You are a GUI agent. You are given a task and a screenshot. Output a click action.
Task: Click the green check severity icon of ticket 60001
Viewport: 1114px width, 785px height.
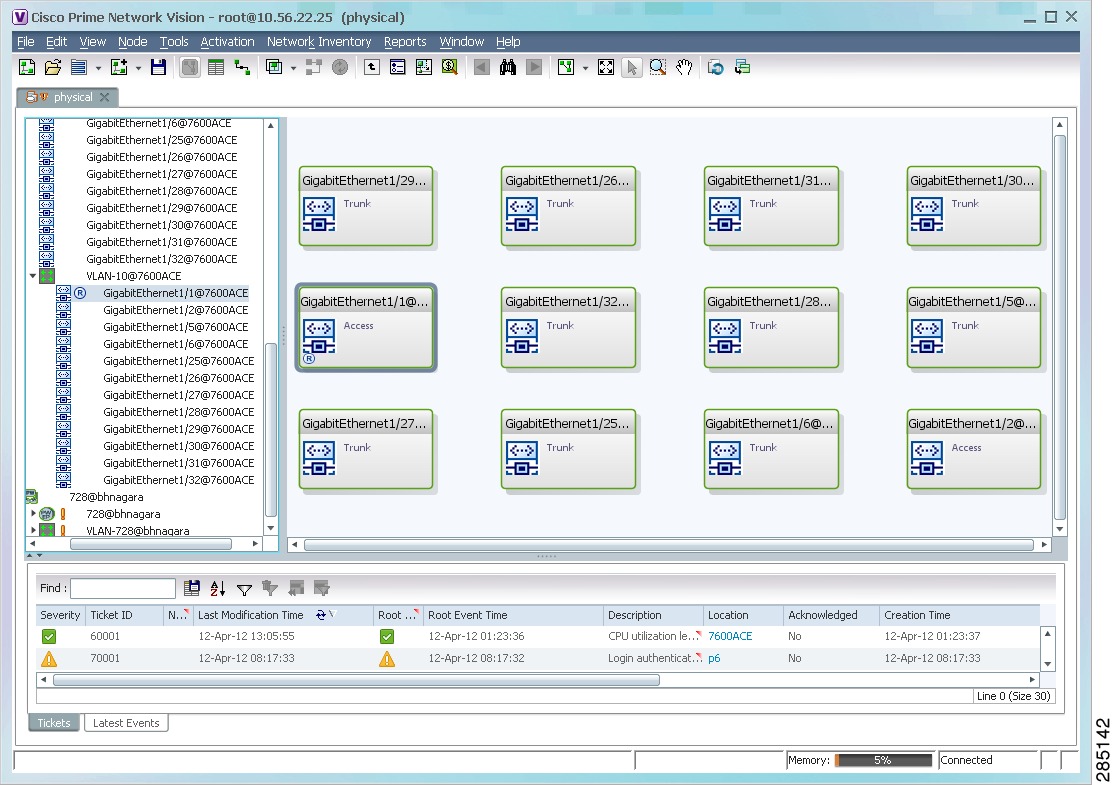(49, 637)
